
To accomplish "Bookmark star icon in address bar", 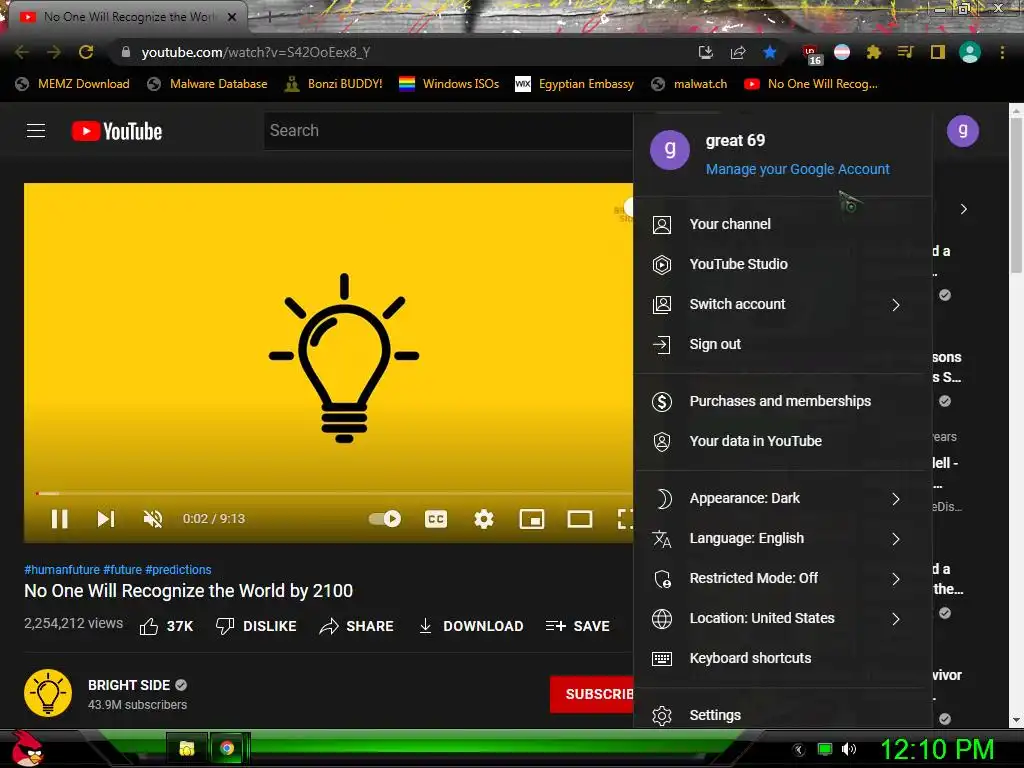I will [x=770, y=52].
